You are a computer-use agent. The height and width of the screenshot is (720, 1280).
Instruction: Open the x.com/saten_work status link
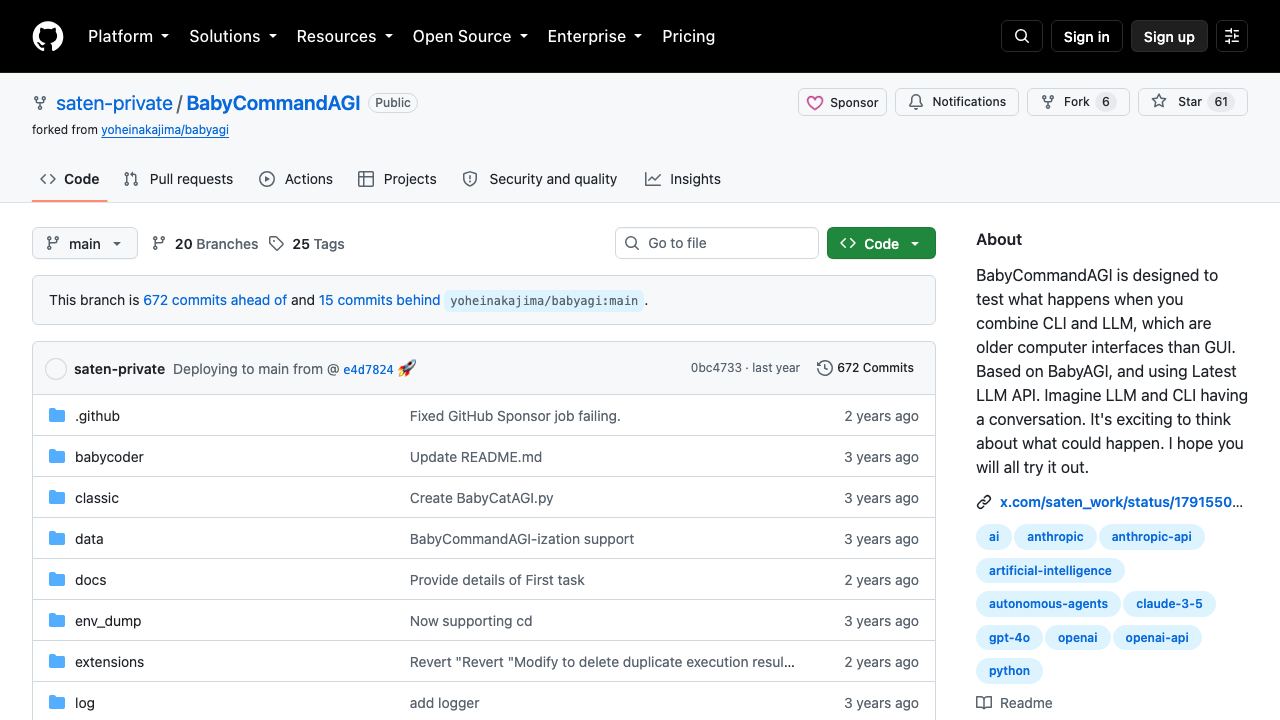[x=1121, y=502]
